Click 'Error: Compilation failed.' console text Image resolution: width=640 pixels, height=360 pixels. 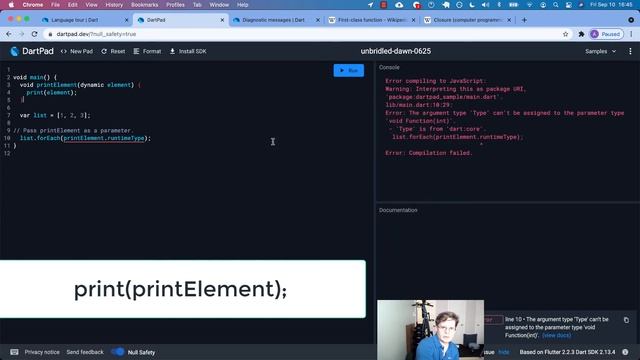coord(429,153)
